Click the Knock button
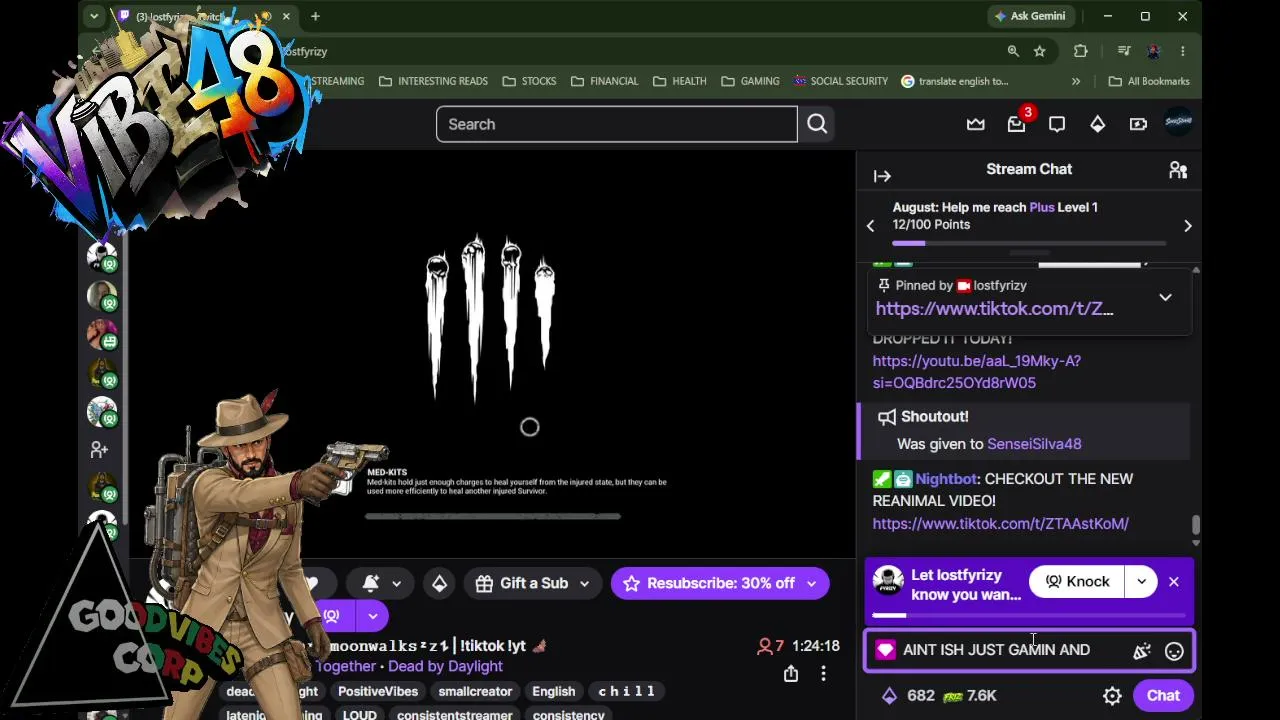The image size is (1280, 720). click(x=1077, y=582)
